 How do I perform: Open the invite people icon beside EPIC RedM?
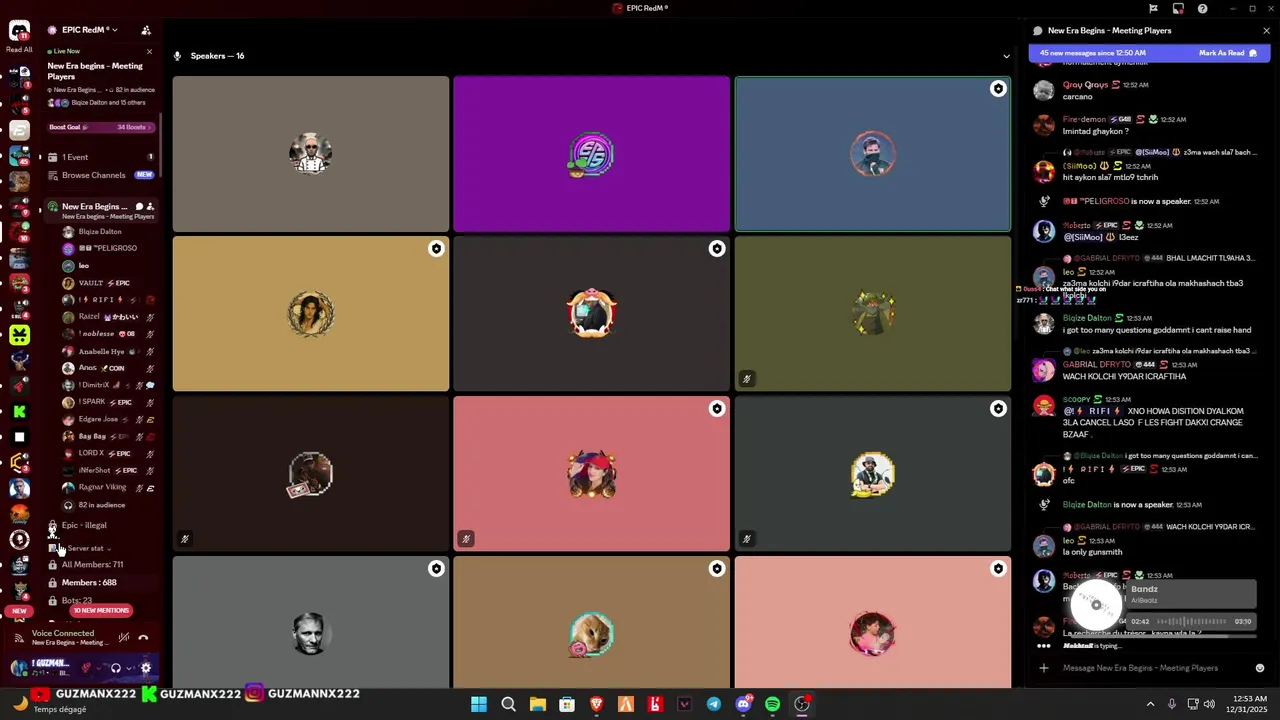pyautogui.click(x=146, y=30)
